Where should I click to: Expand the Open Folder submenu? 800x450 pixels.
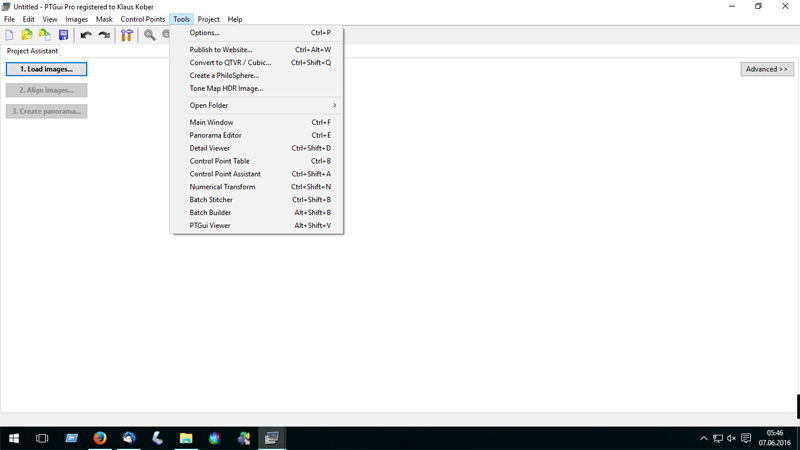coord(262,105)
